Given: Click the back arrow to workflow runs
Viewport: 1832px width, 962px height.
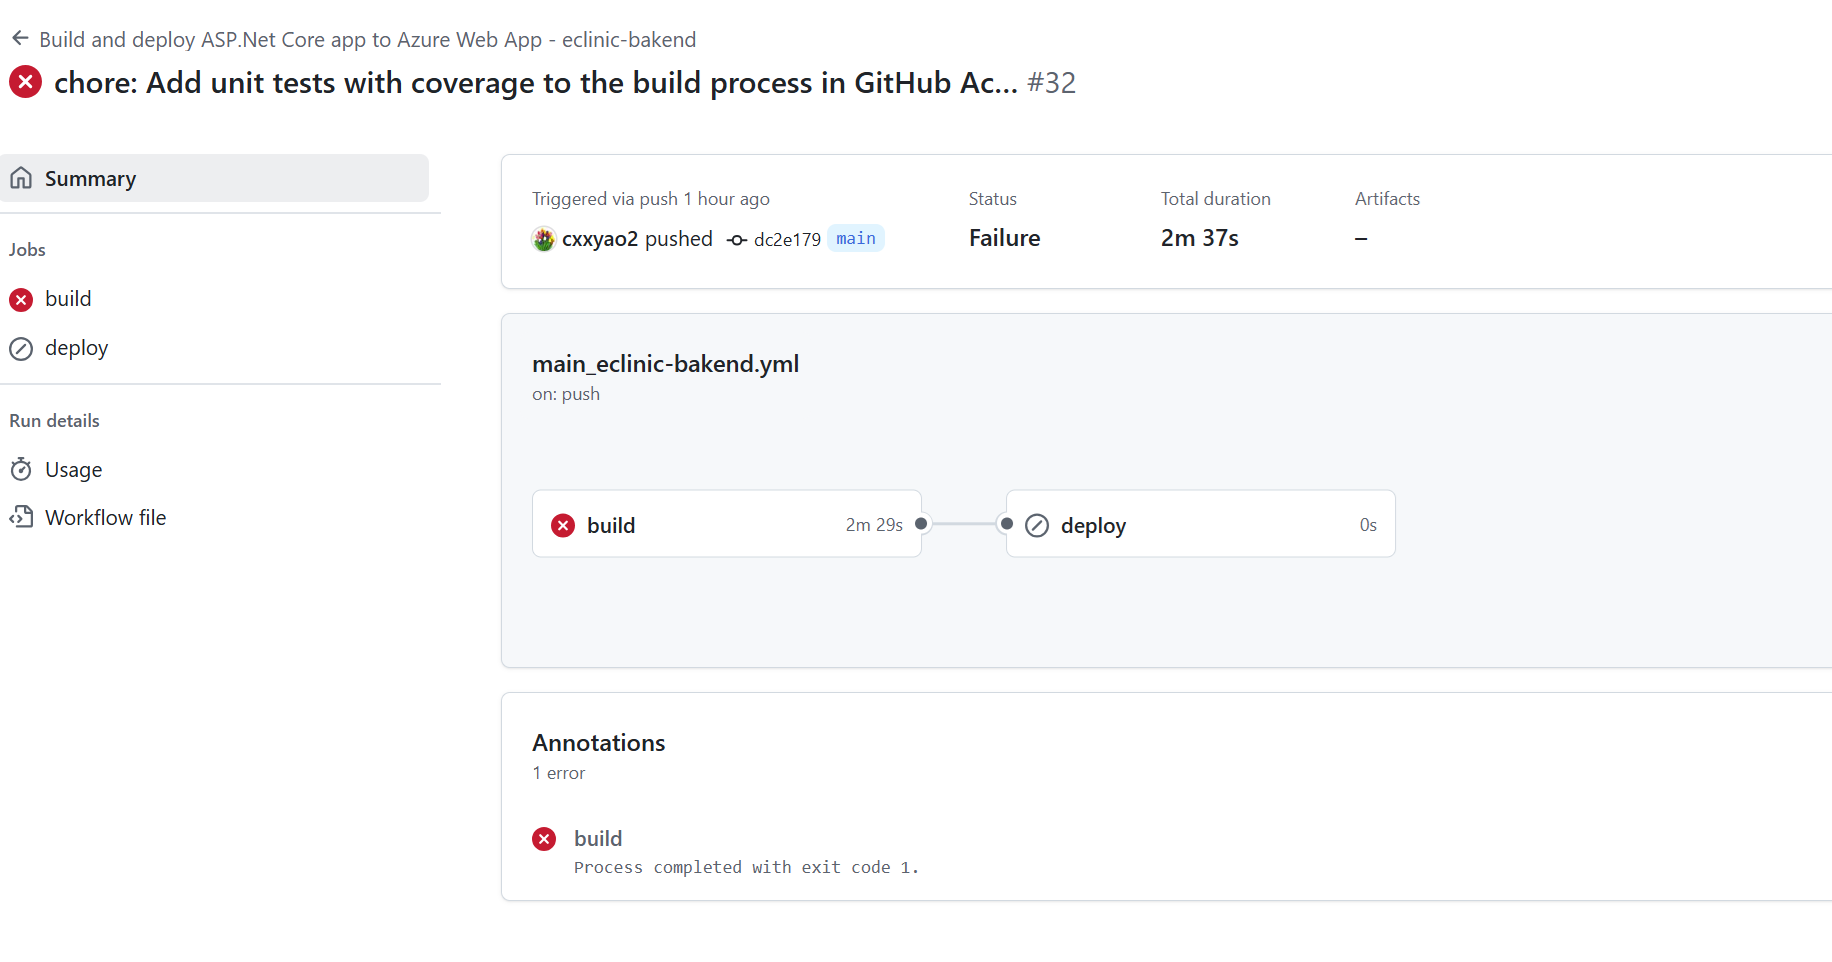Looking at the screenshot, I should click(20, 38).
